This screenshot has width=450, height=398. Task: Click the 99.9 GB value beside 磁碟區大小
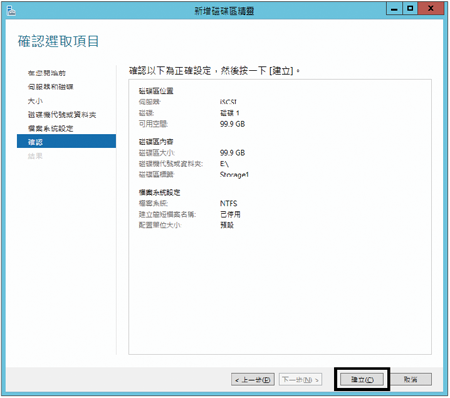(x=232, y=153)
